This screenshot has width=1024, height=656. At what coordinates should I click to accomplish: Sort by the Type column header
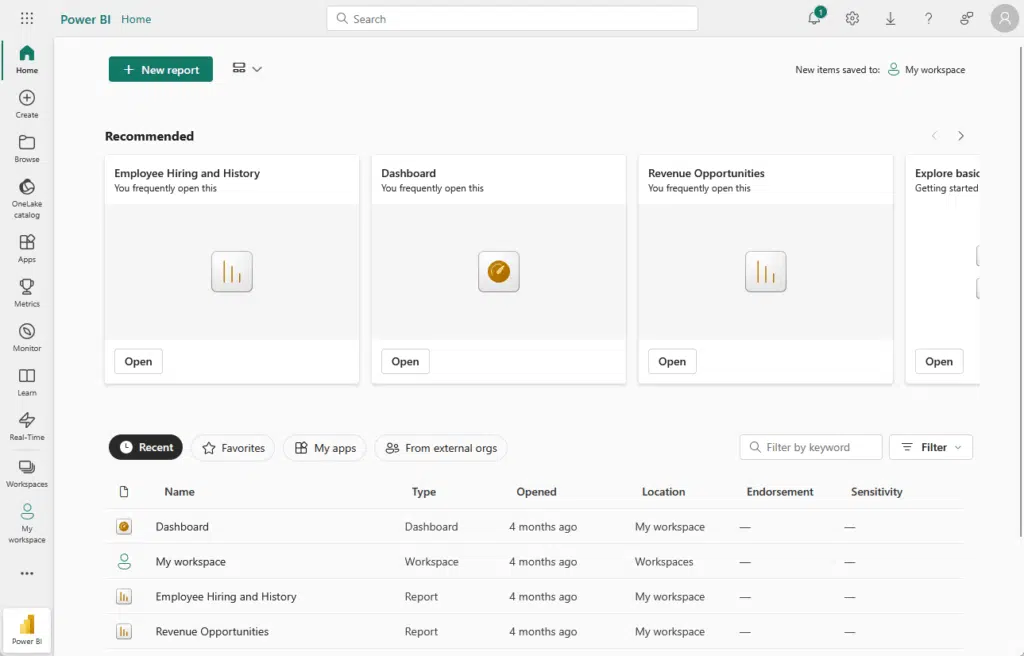point(424,491)
